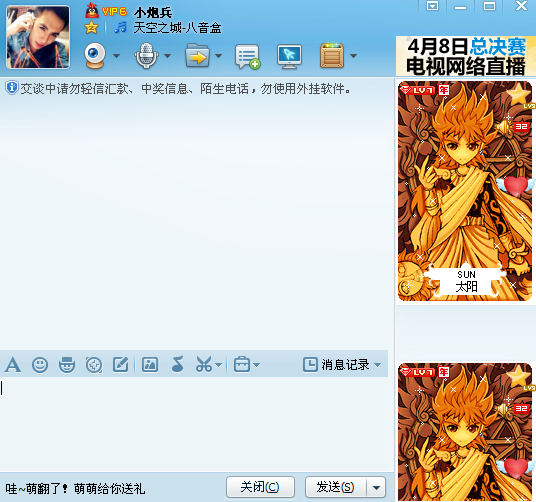This screenshot has width=536, height=502.
Task: Open the window menu dropdown in title bar
Action: pyautogui.click(x=432, y=6)
